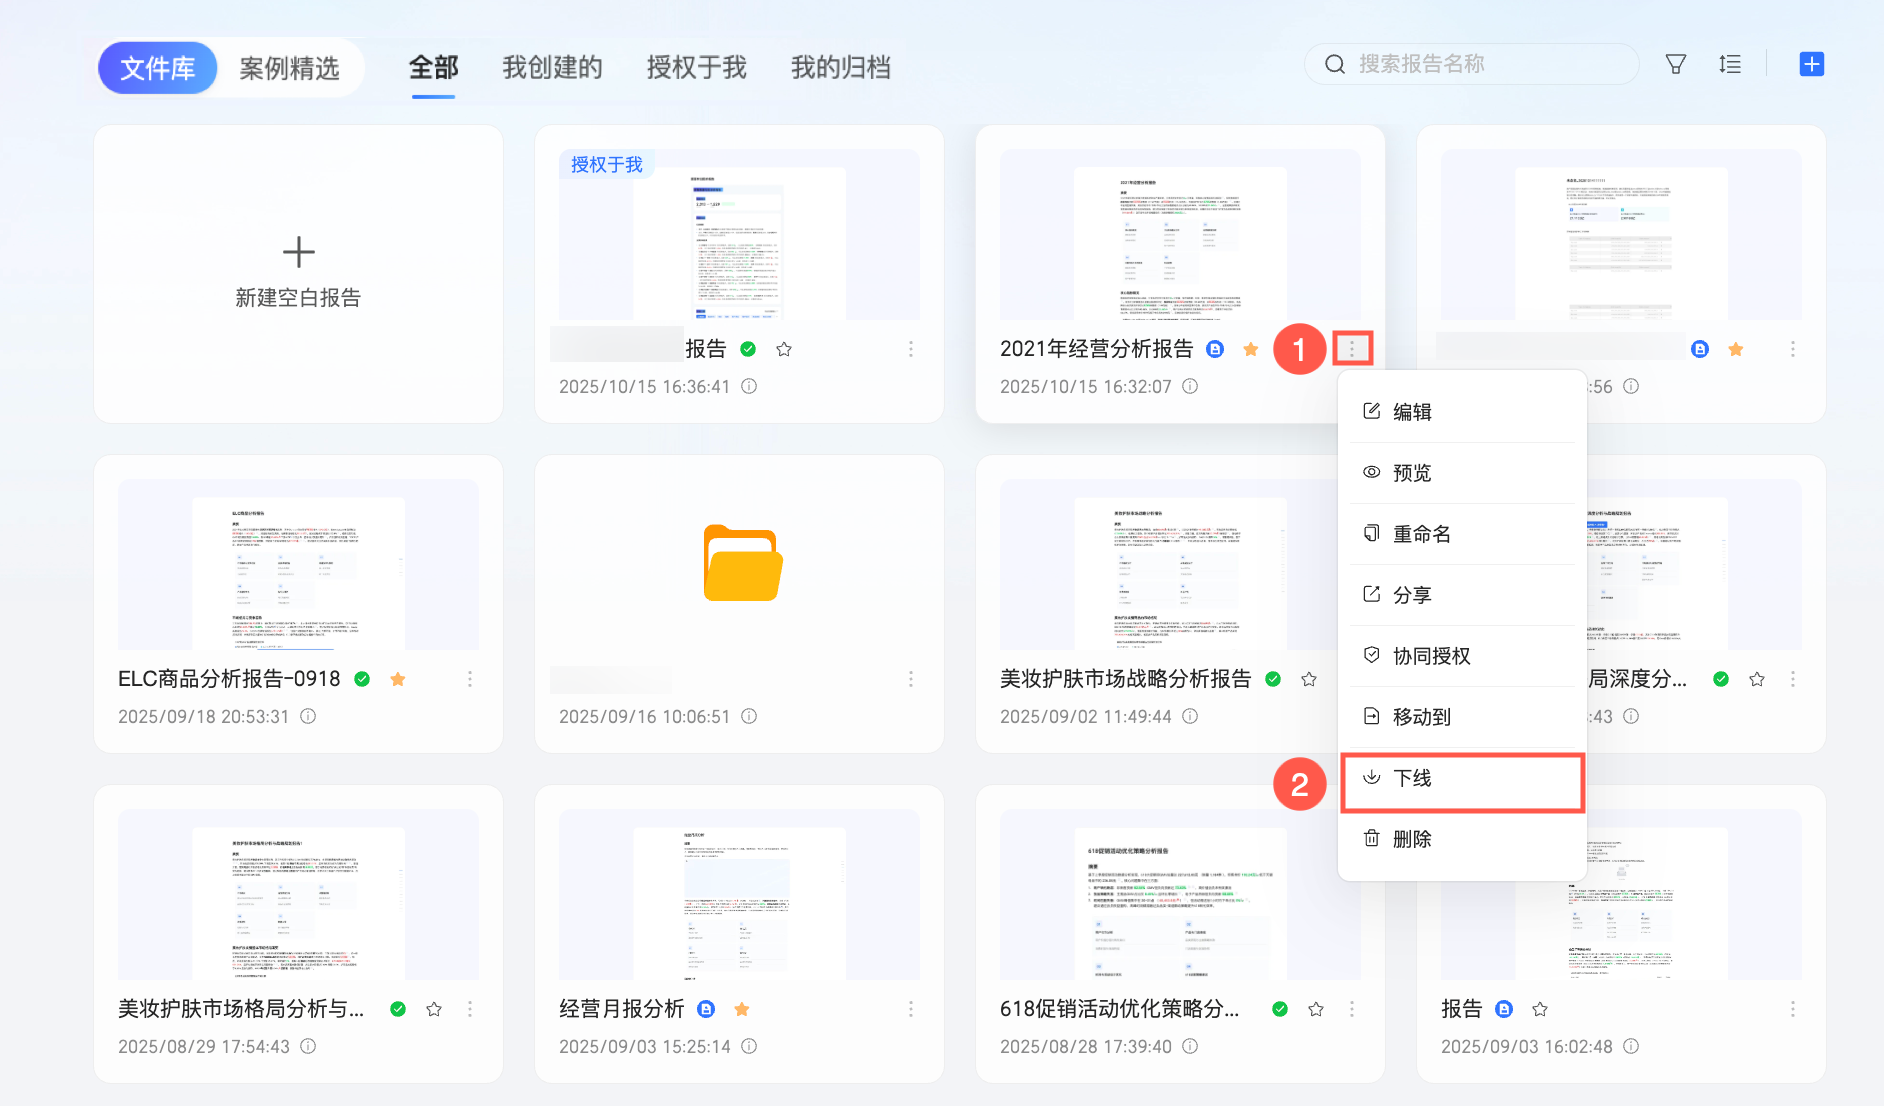Click blue status icon on 经营月报分析
The width and height of the screenshot is (1884, 1106).
[706, 1009]
